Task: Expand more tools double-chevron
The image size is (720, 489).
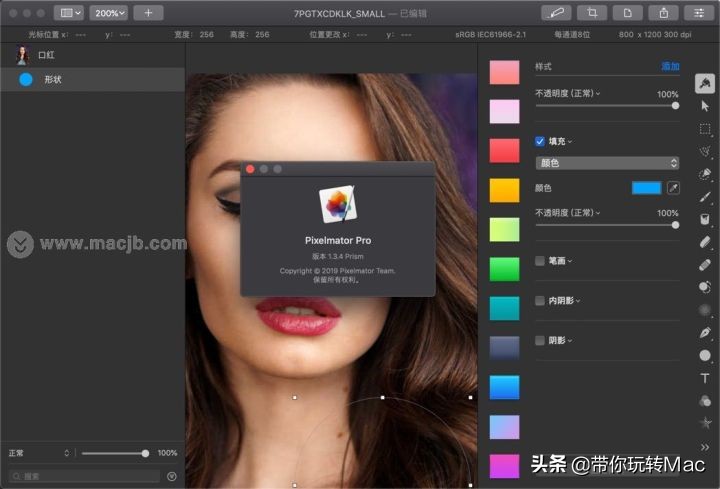Action: [x=705, y=447]
